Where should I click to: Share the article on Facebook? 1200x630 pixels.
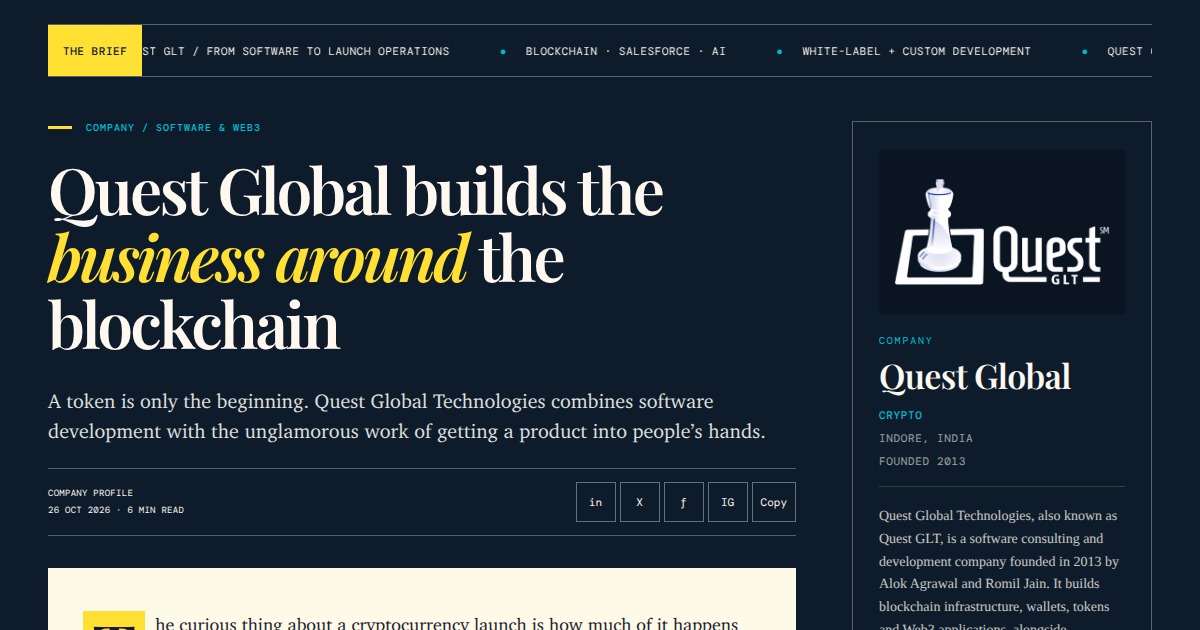click(x=684, y=502)
